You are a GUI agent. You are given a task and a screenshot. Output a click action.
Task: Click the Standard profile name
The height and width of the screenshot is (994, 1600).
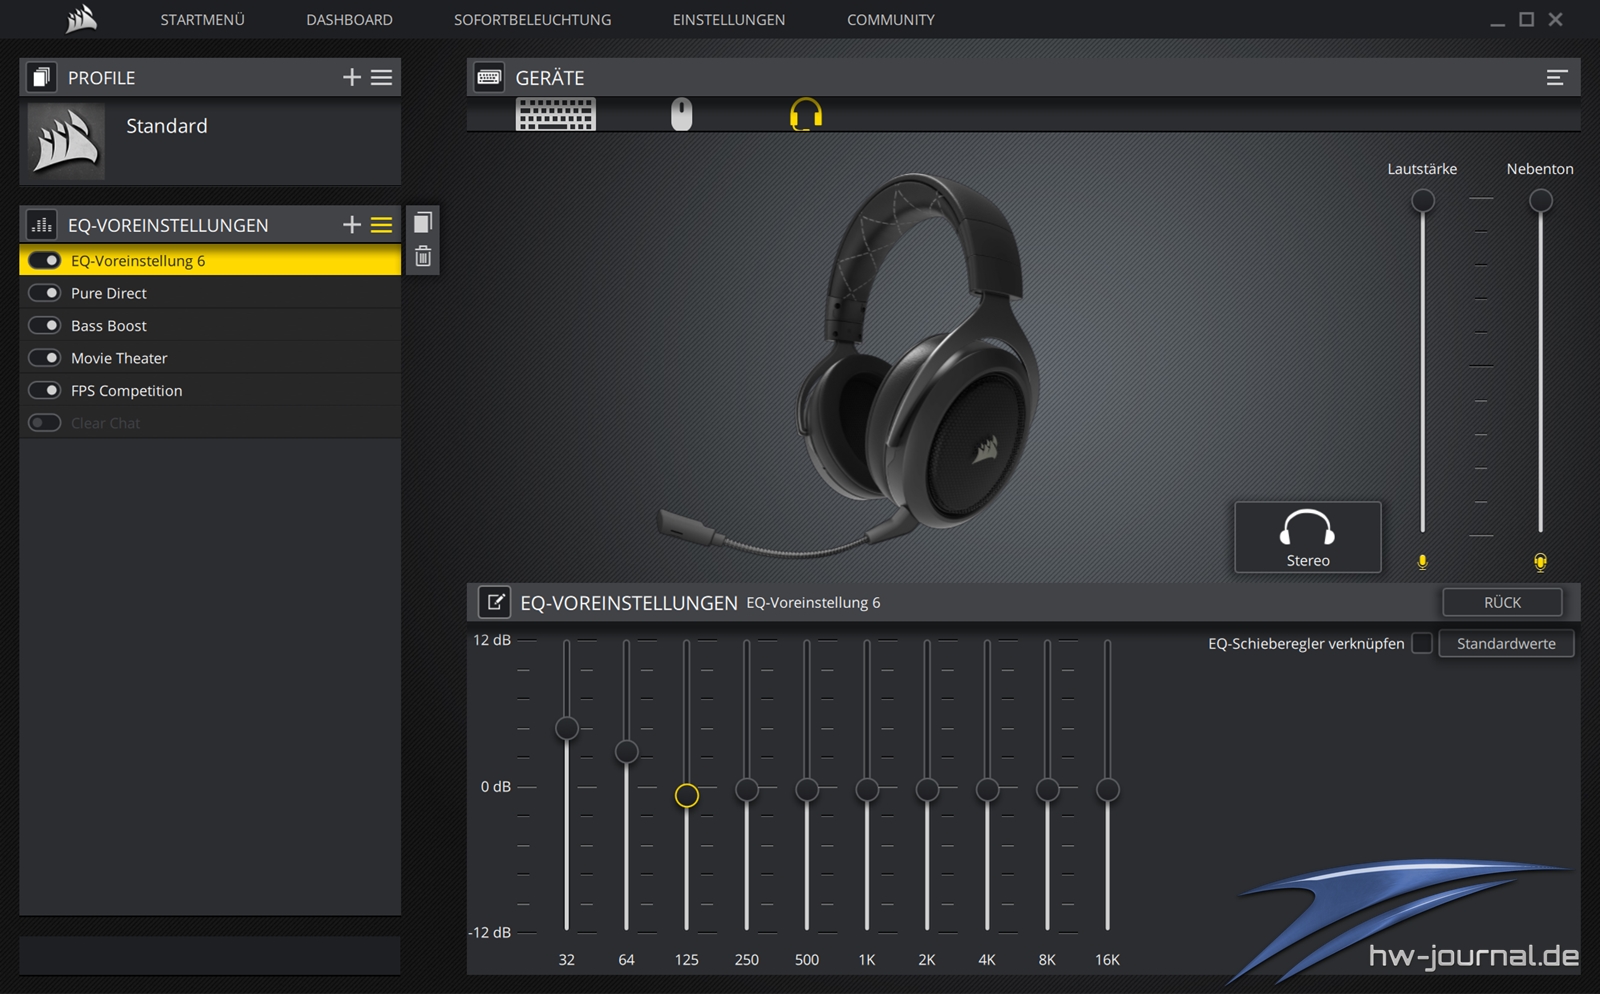pyautogui.click(x=167, y=126)
